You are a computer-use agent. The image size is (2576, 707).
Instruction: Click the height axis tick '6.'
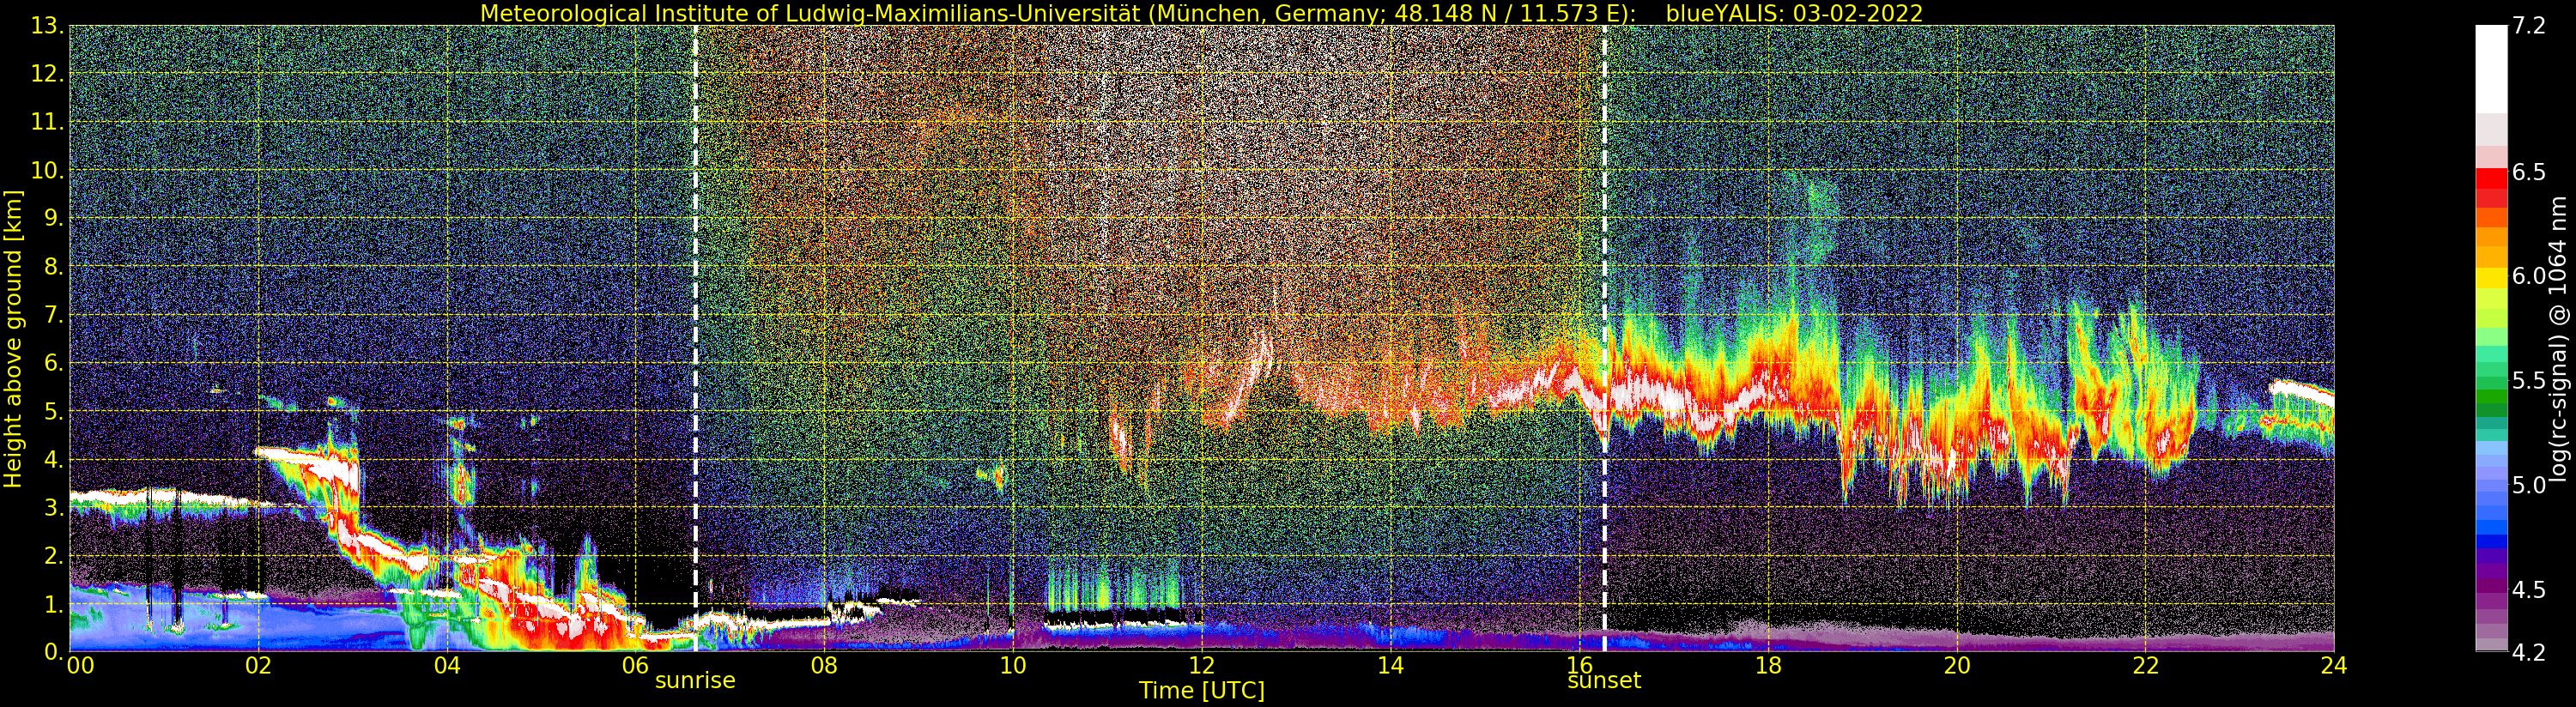pyautogui.click(x=54, y=363)
